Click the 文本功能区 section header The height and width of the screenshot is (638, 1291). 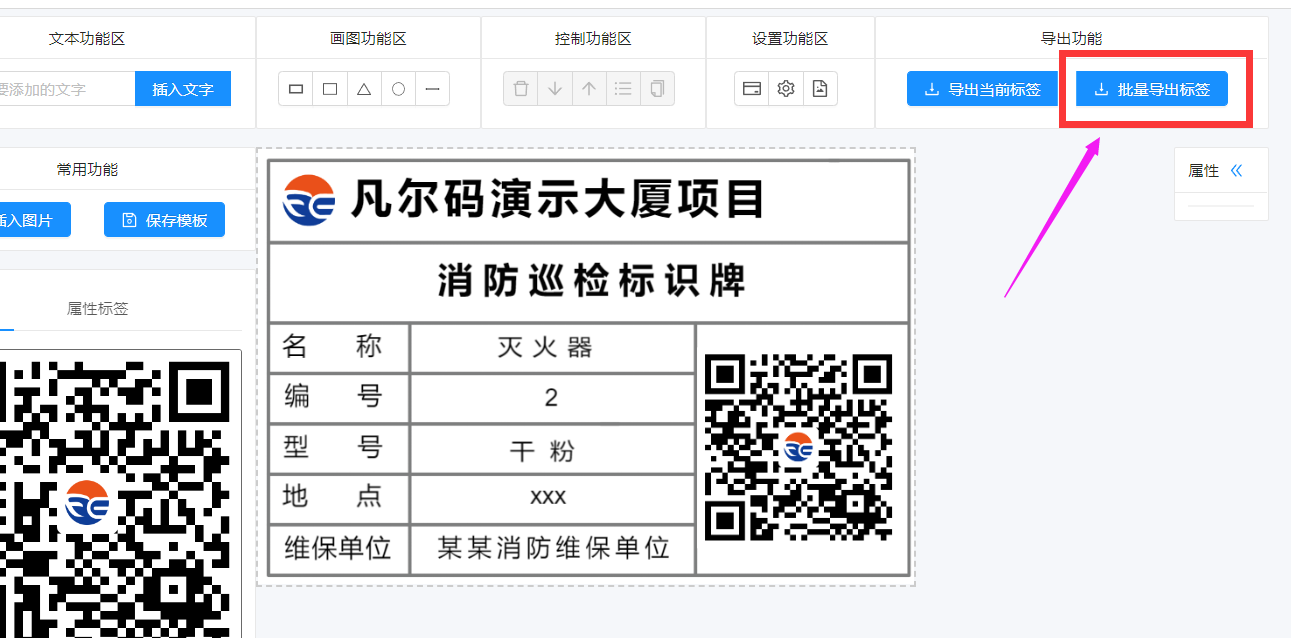tap(87, 38)
